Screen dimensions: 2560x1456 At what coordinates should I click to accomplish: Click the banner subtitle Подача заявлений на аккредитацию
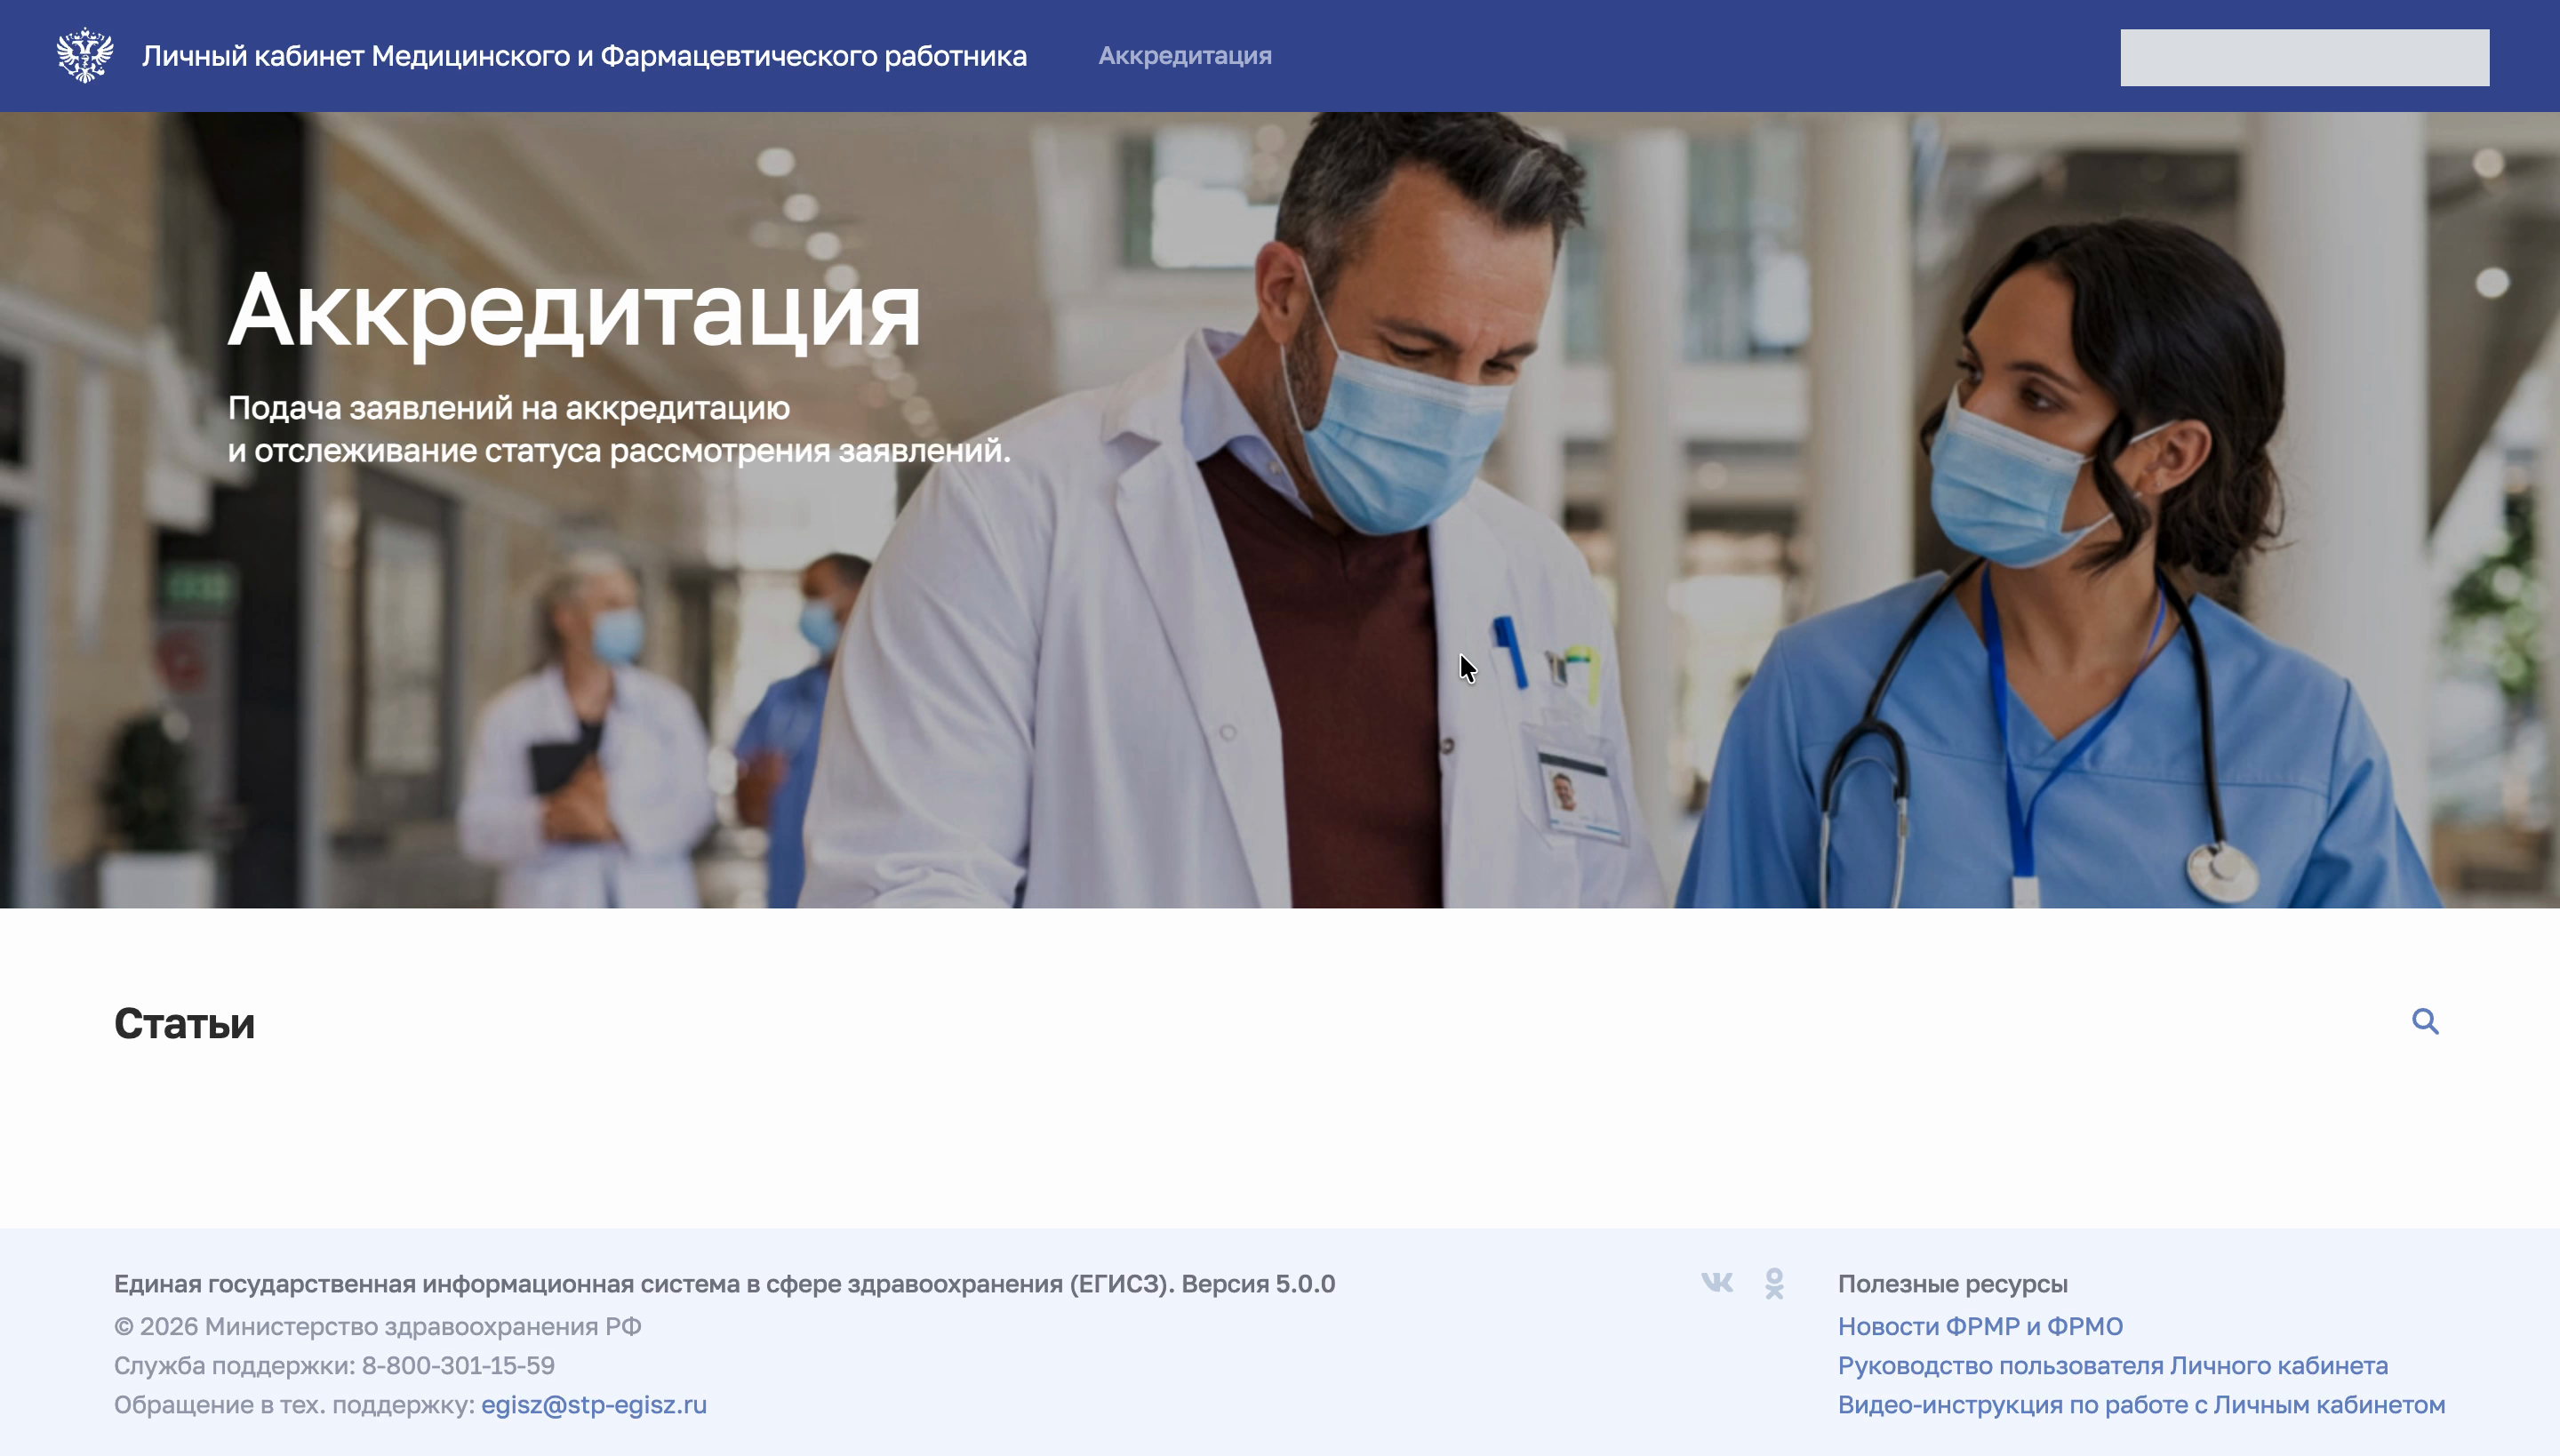[509, 408]
